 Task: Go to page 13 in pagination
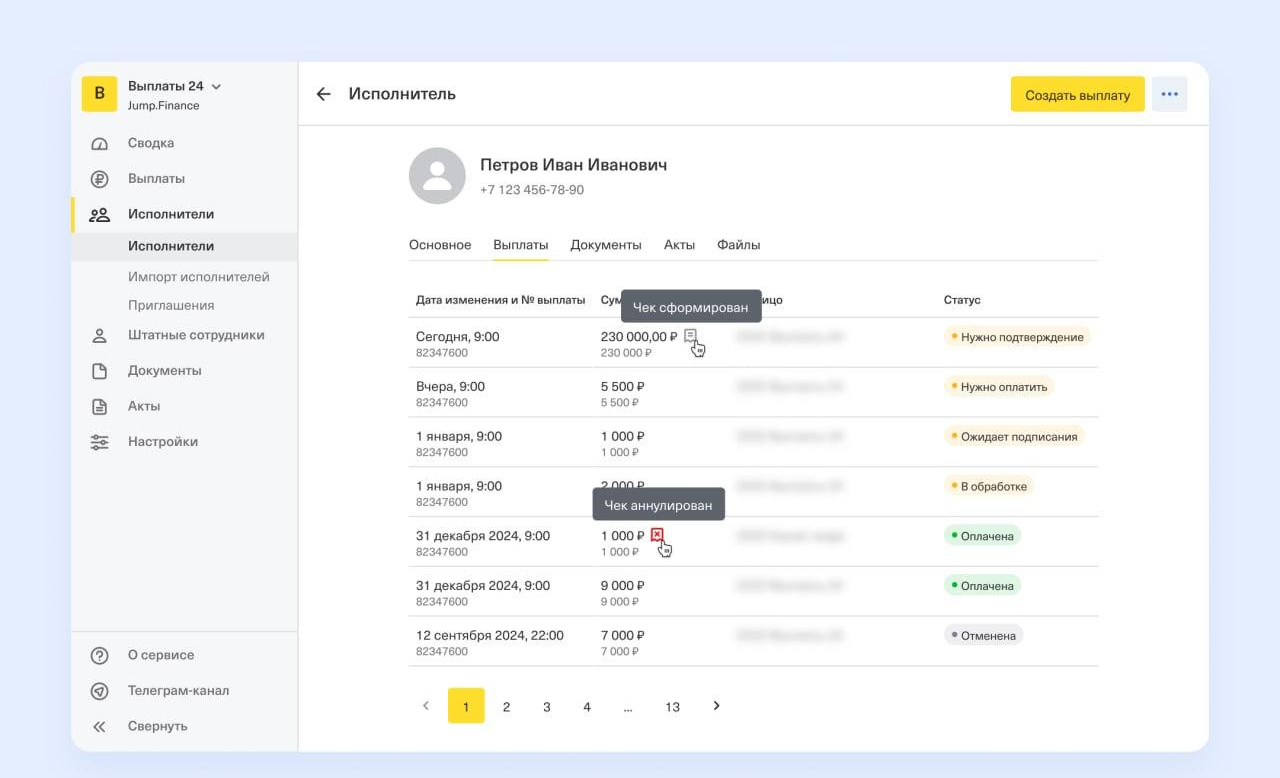pos(672,706)
